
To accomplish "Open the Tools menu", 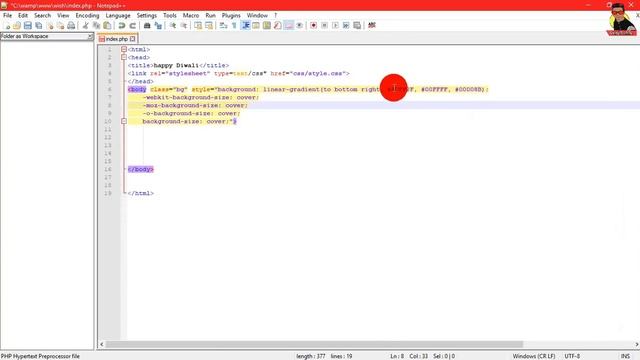I will click(x=170, y=16).
